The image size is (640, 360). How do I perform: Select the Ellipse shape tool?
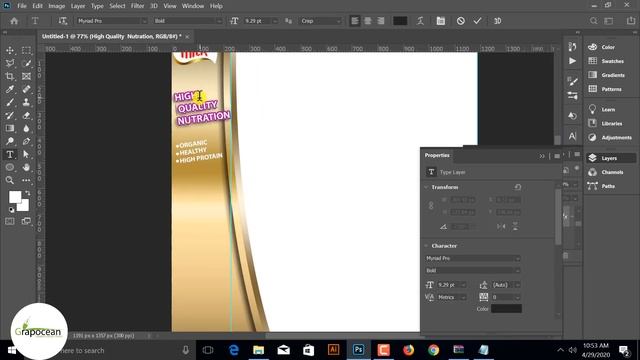[10, 167]
